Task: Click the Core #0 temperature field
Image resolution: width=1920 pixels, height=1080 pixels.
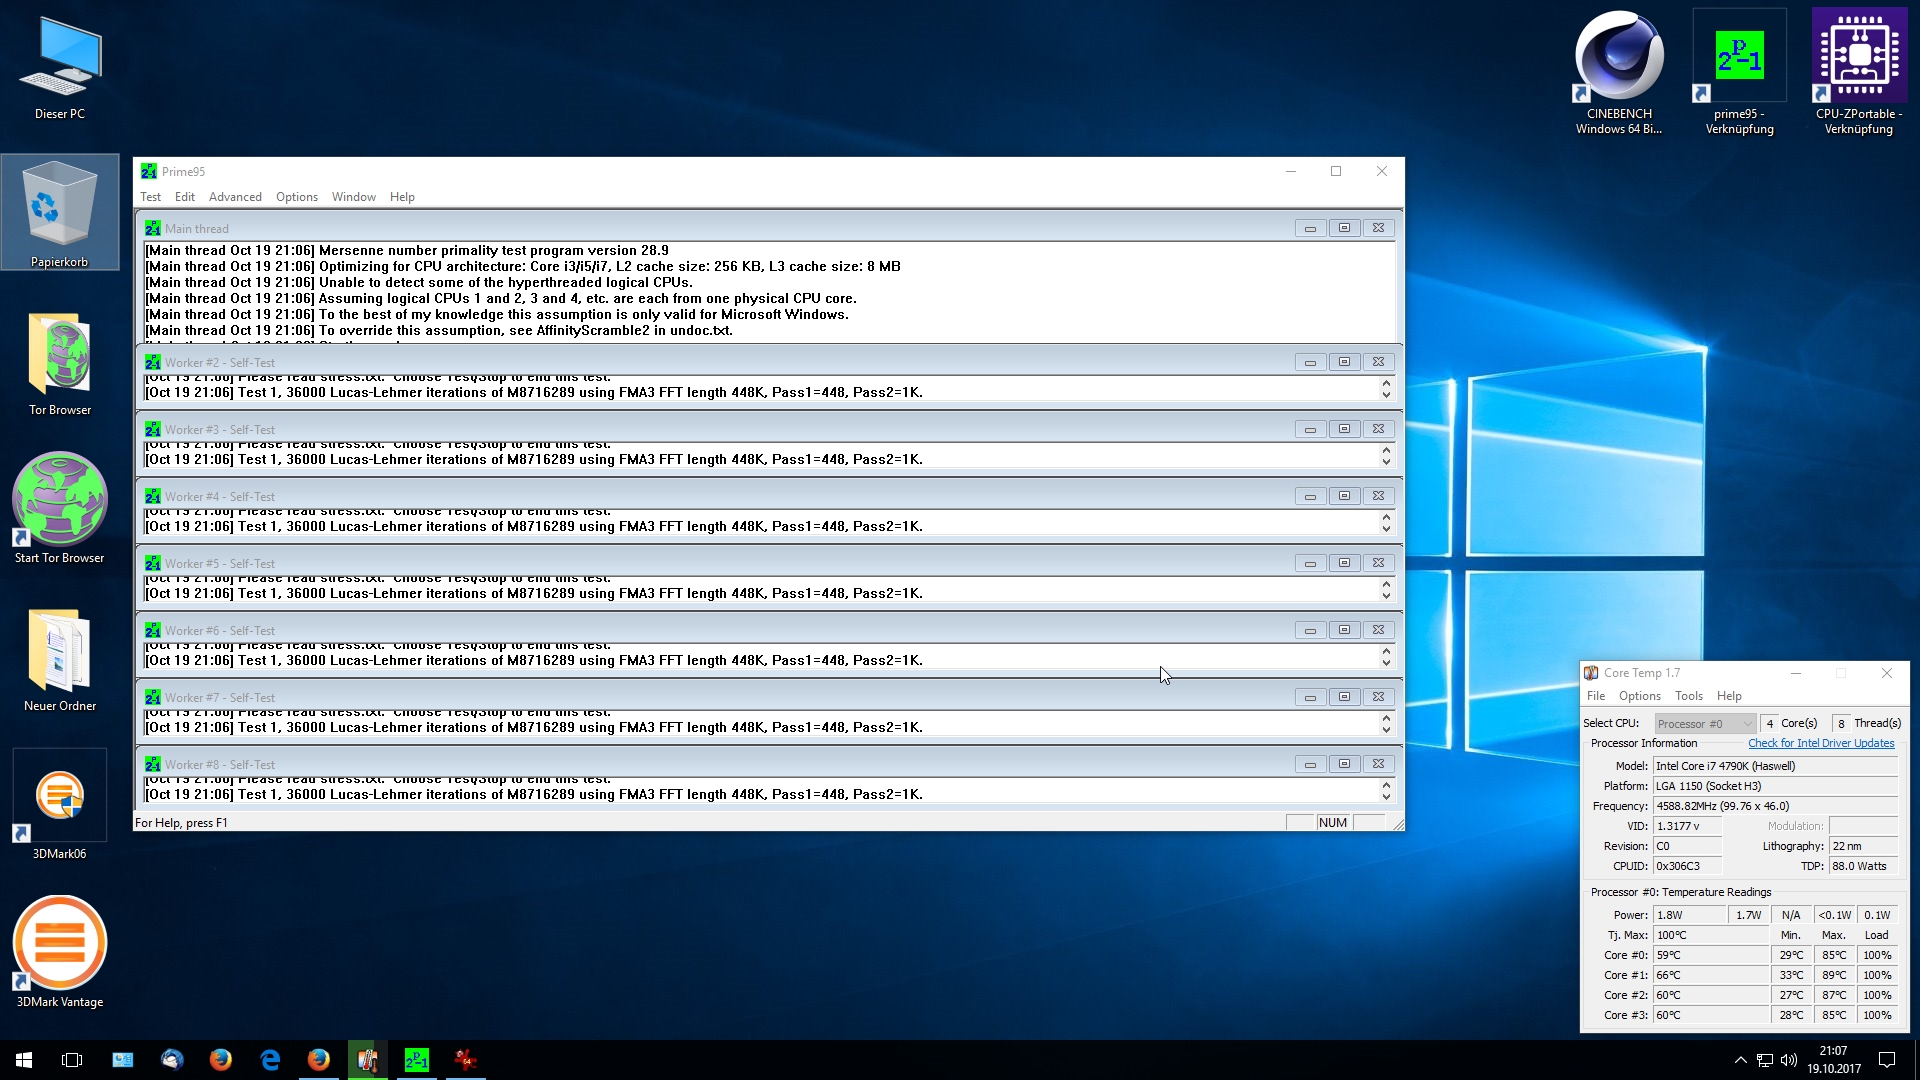Action: [1710, 955]
